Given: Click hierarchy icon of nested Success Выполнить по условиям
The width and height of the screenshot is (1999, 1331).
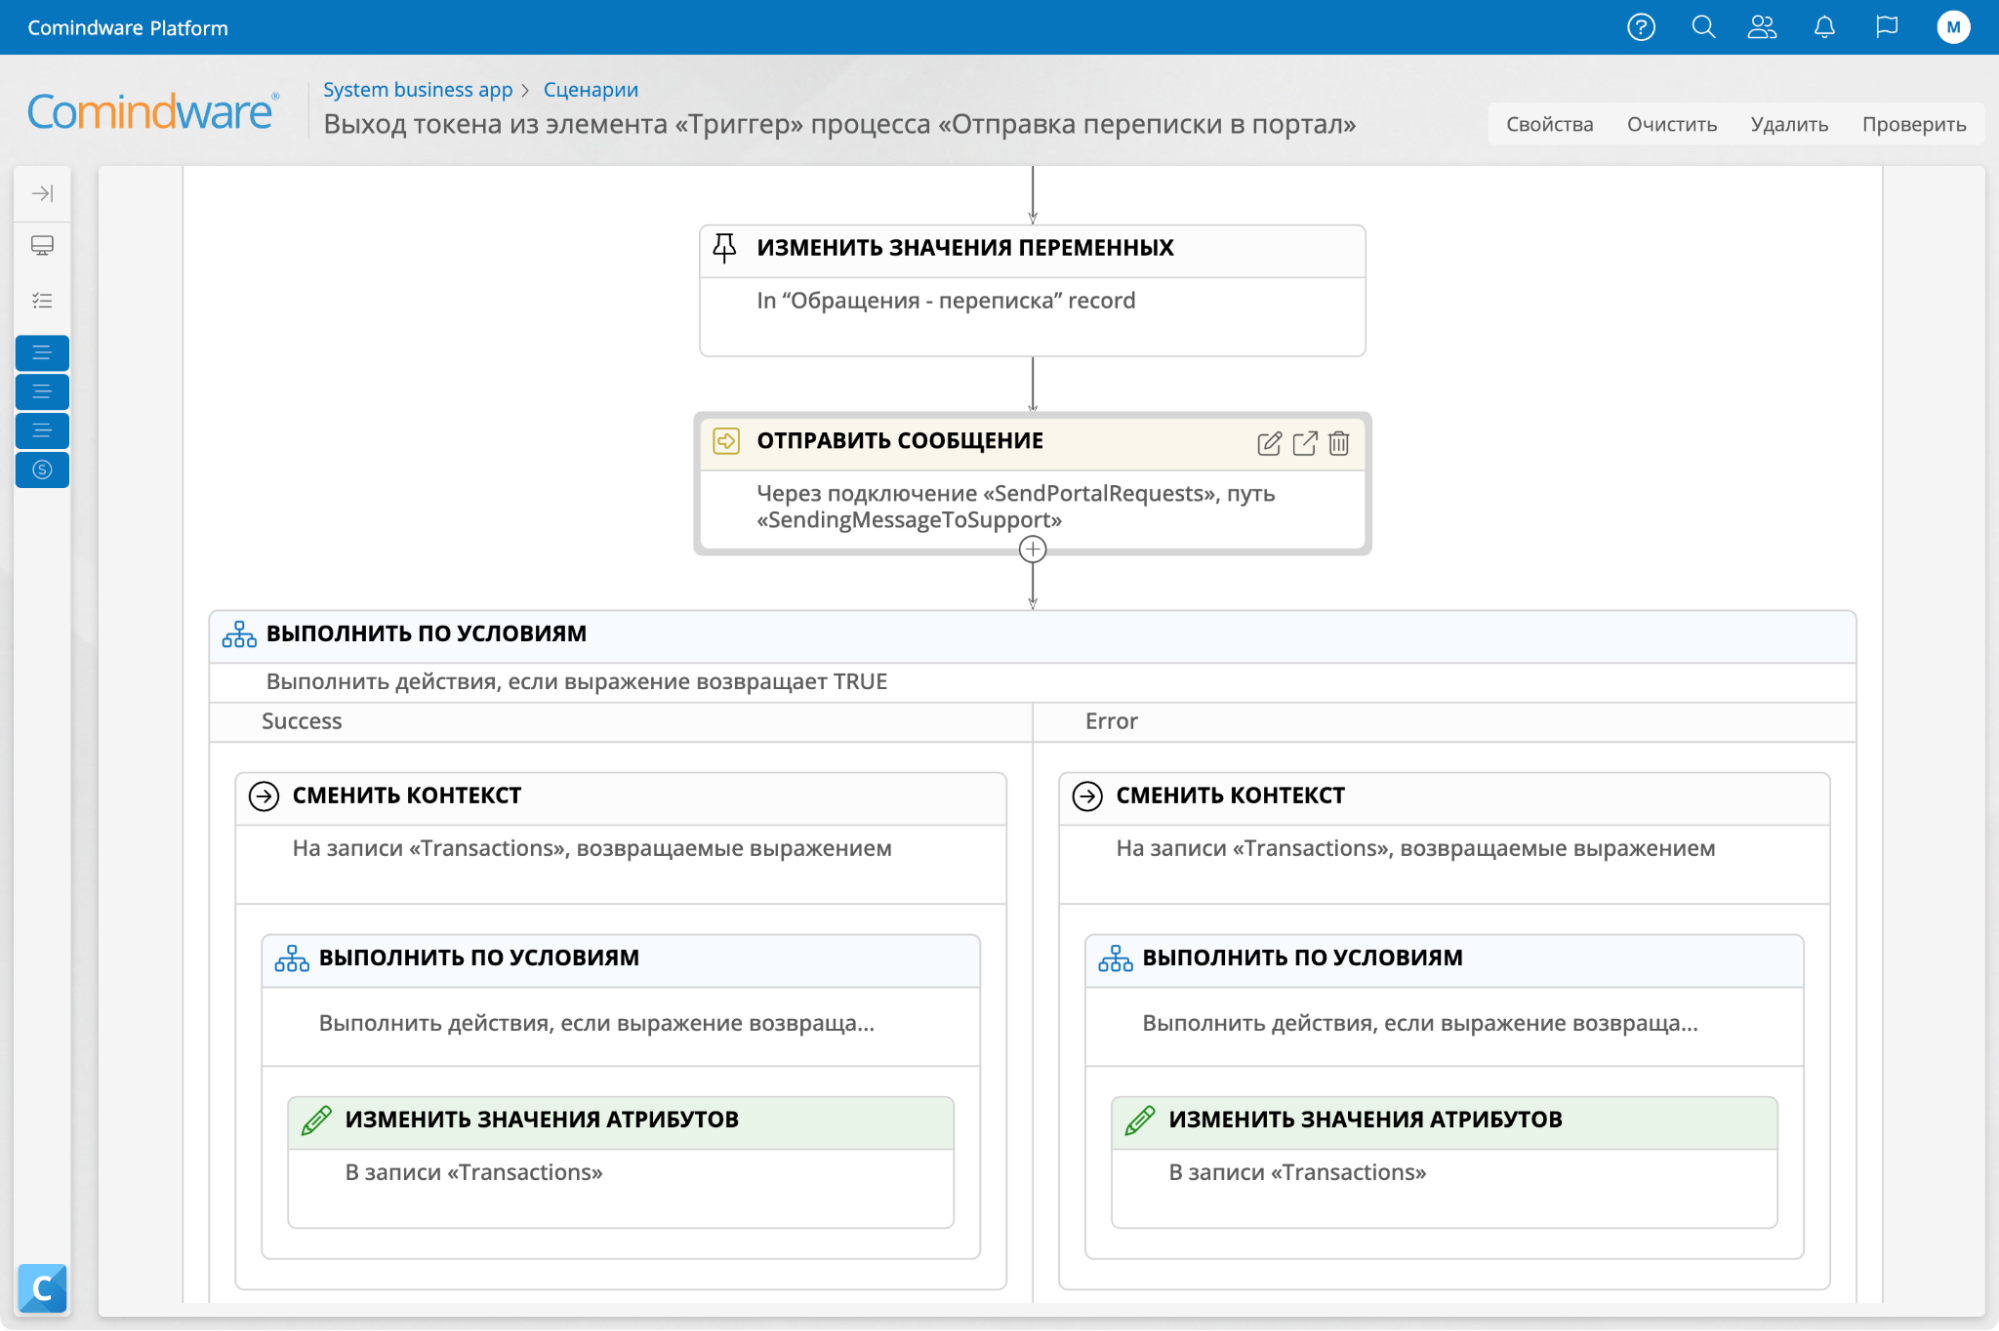Looking at the screenshot, I should pyautogui.click(x=292, y=958).
